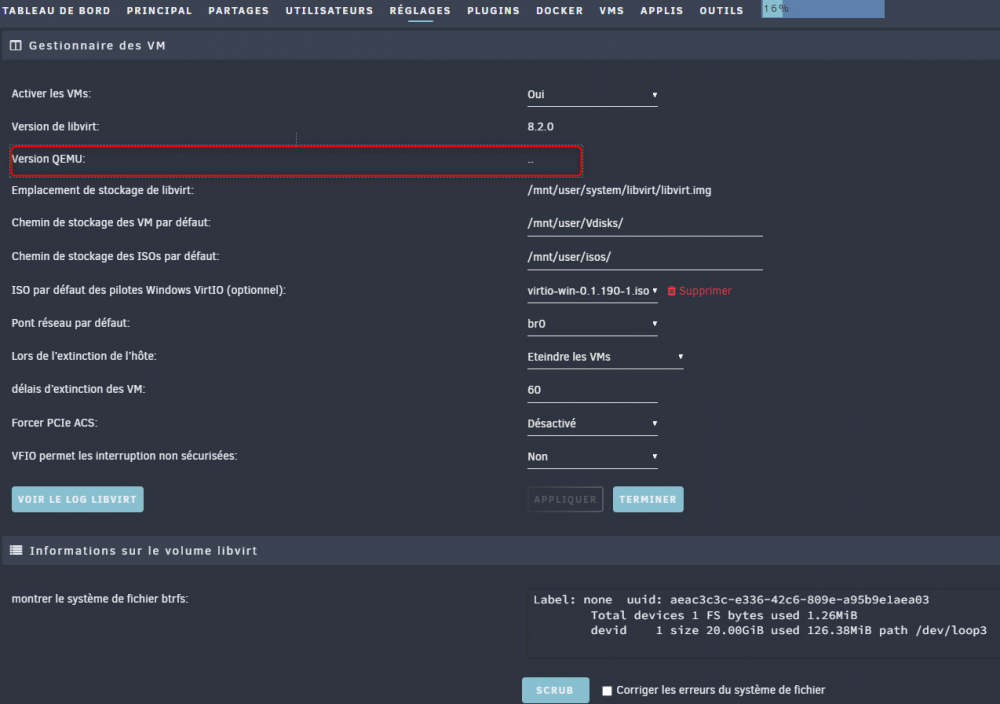Screen dimensions: 1000x704
Task: Open the Eteindre les VMs dropdown
Action: (x=605, y=357)
